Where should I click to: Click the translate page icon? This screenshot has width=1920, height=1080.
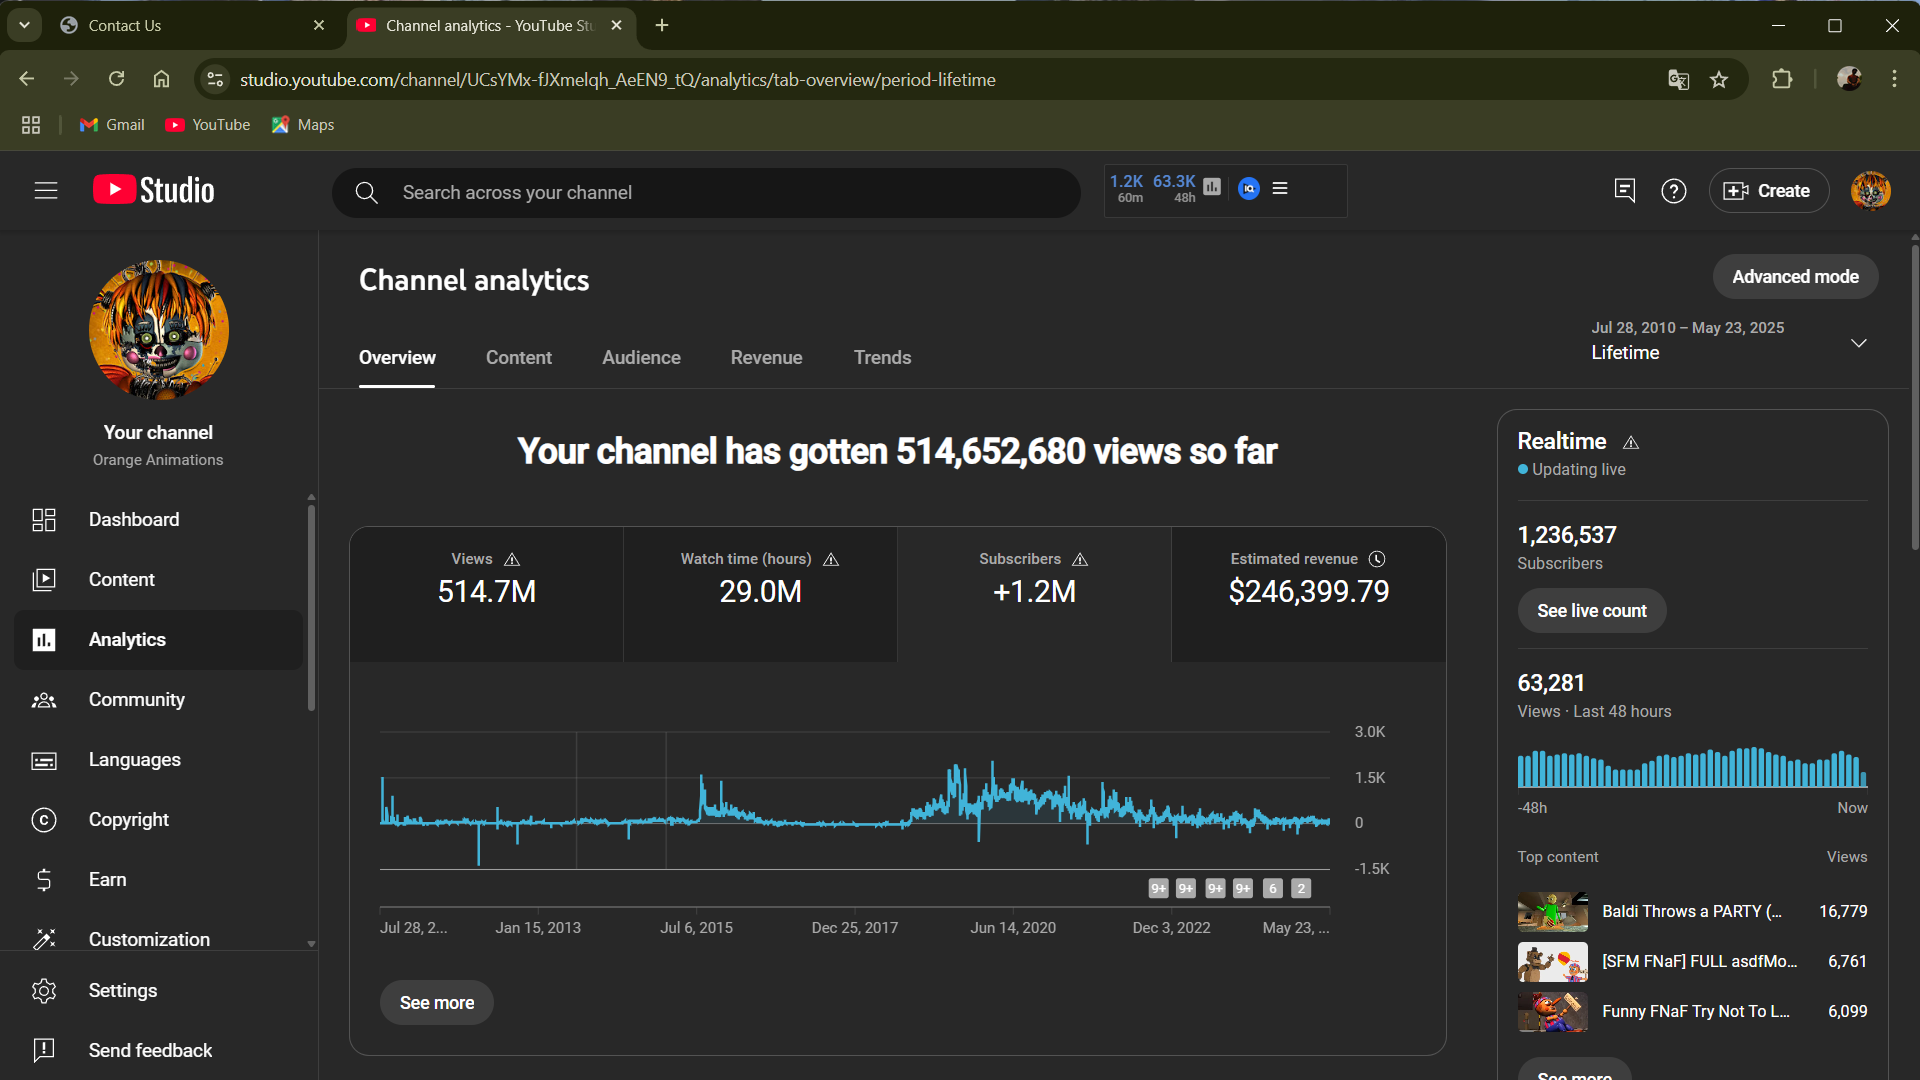[1678, 80]
